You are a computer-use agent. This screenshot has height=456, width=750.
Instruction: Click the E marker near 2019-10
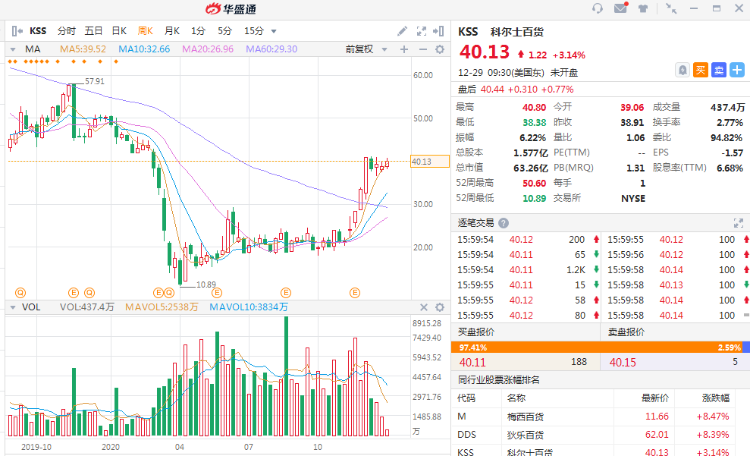[73, 292]
